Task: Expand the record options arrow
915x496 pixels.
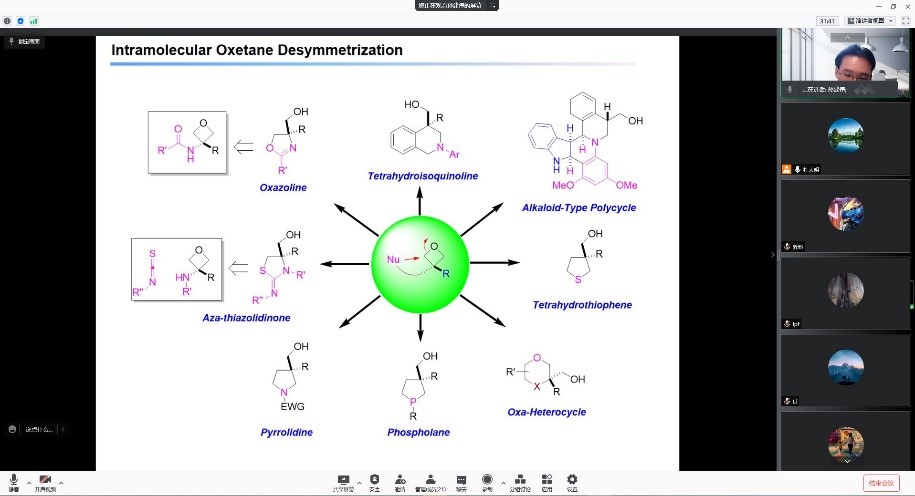Action: (502, 481)
